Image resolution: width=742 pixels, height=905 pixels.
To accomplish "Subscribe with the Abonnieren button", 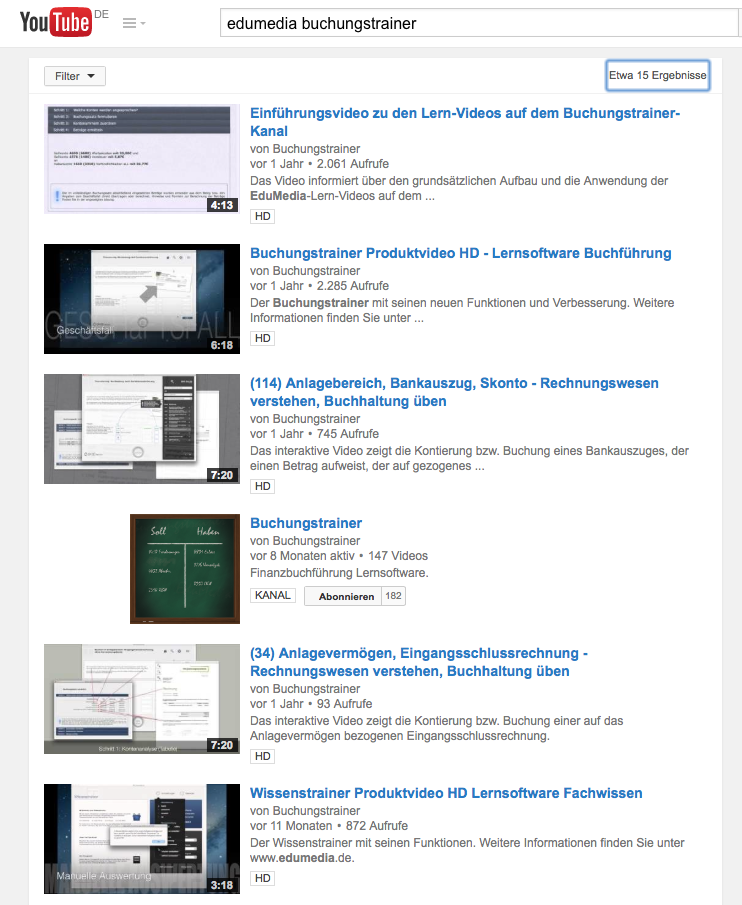I will coord(343,596).
